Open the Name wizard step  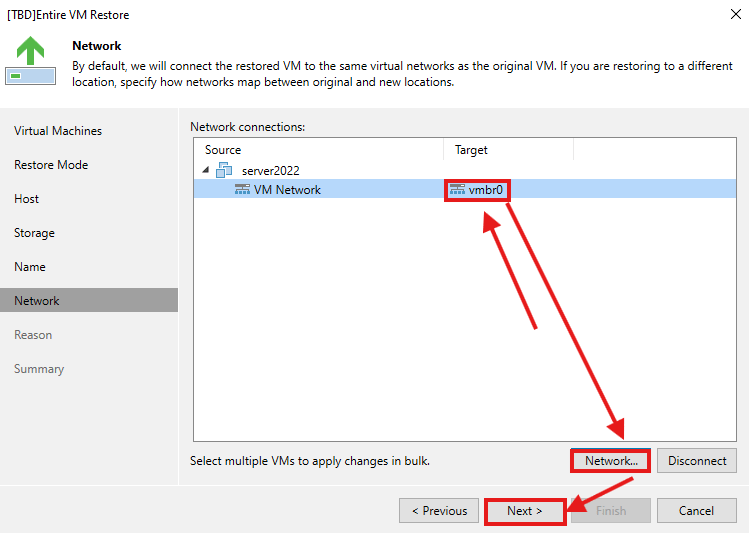pos(30,267)
